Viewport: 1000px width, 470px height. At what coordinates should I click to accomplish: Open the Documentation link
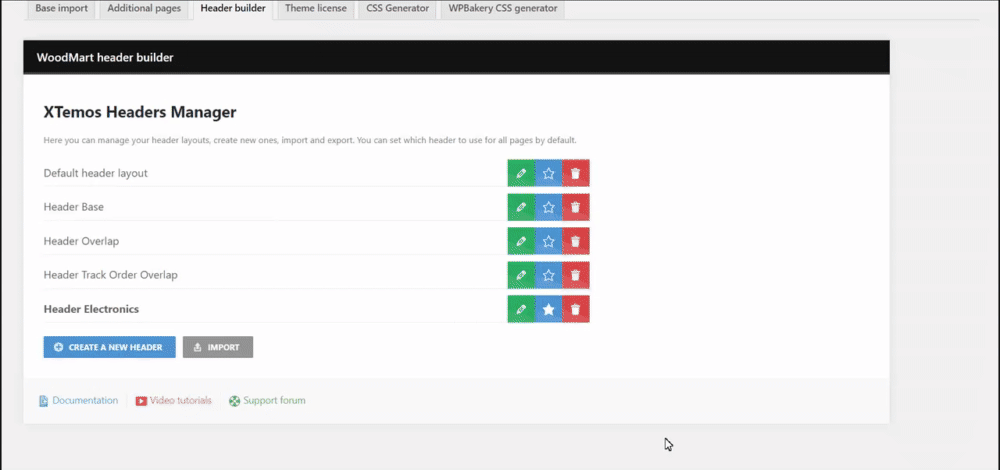tap(78, 400)
